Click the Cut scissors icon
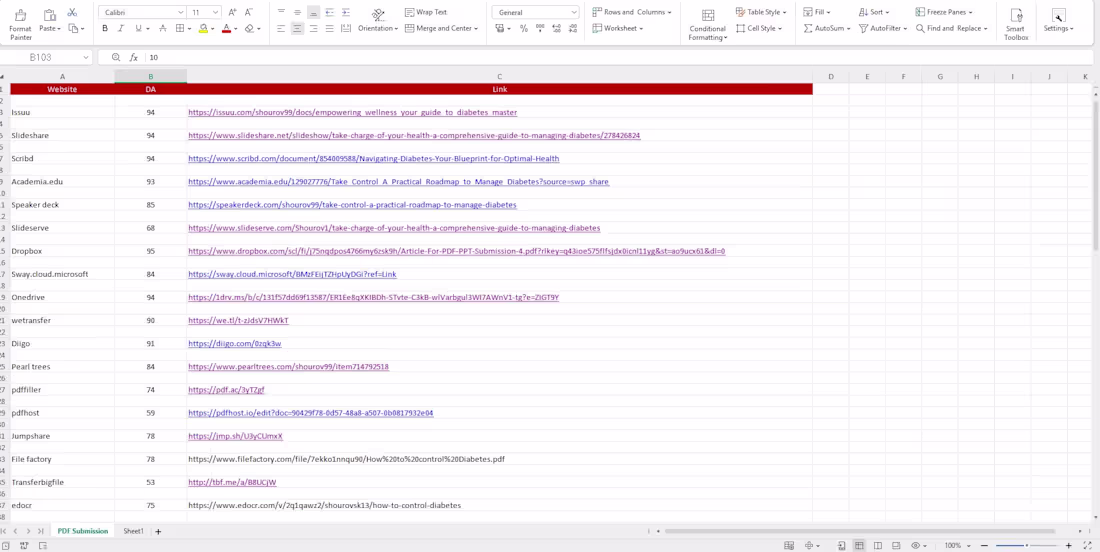Screen dimensions: 1100x552 point(72,13)
